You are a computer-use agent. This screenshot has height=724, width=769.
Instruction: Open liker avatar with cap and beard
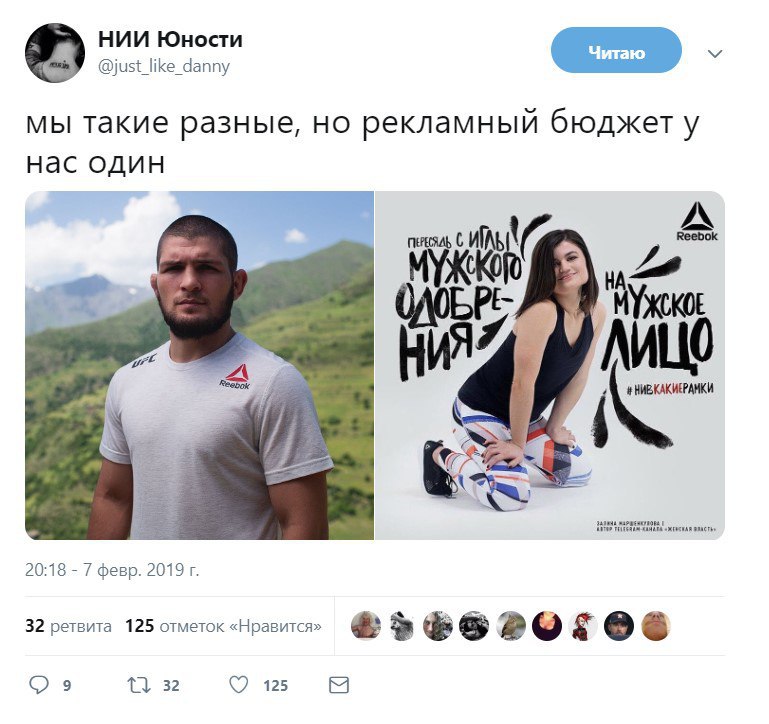(x=619, y=626)
